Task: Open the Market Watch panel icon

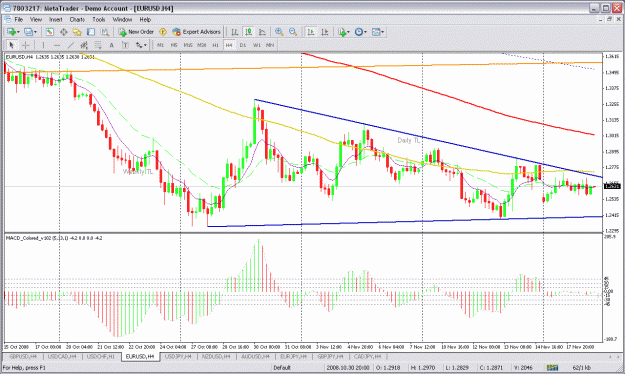Action: point(49,32)
